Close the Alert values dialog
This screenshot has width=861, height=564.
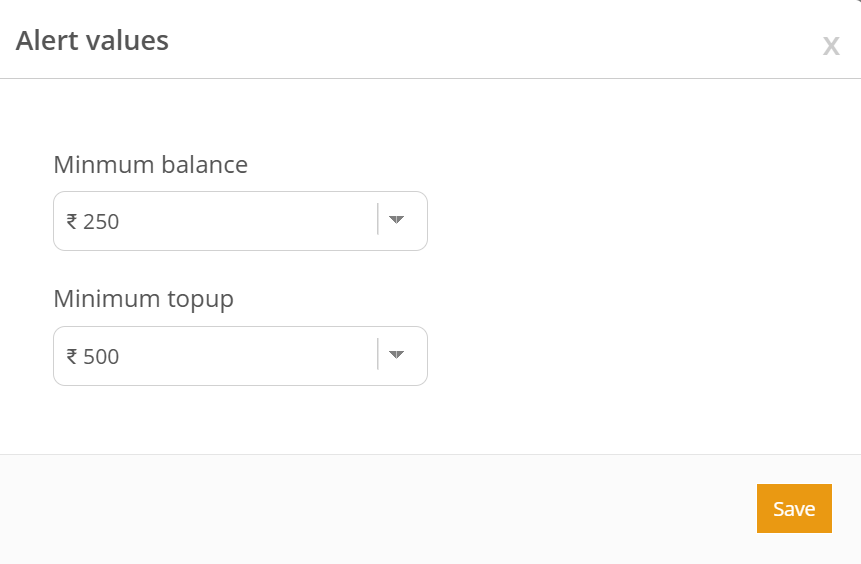tap(830, 46)
